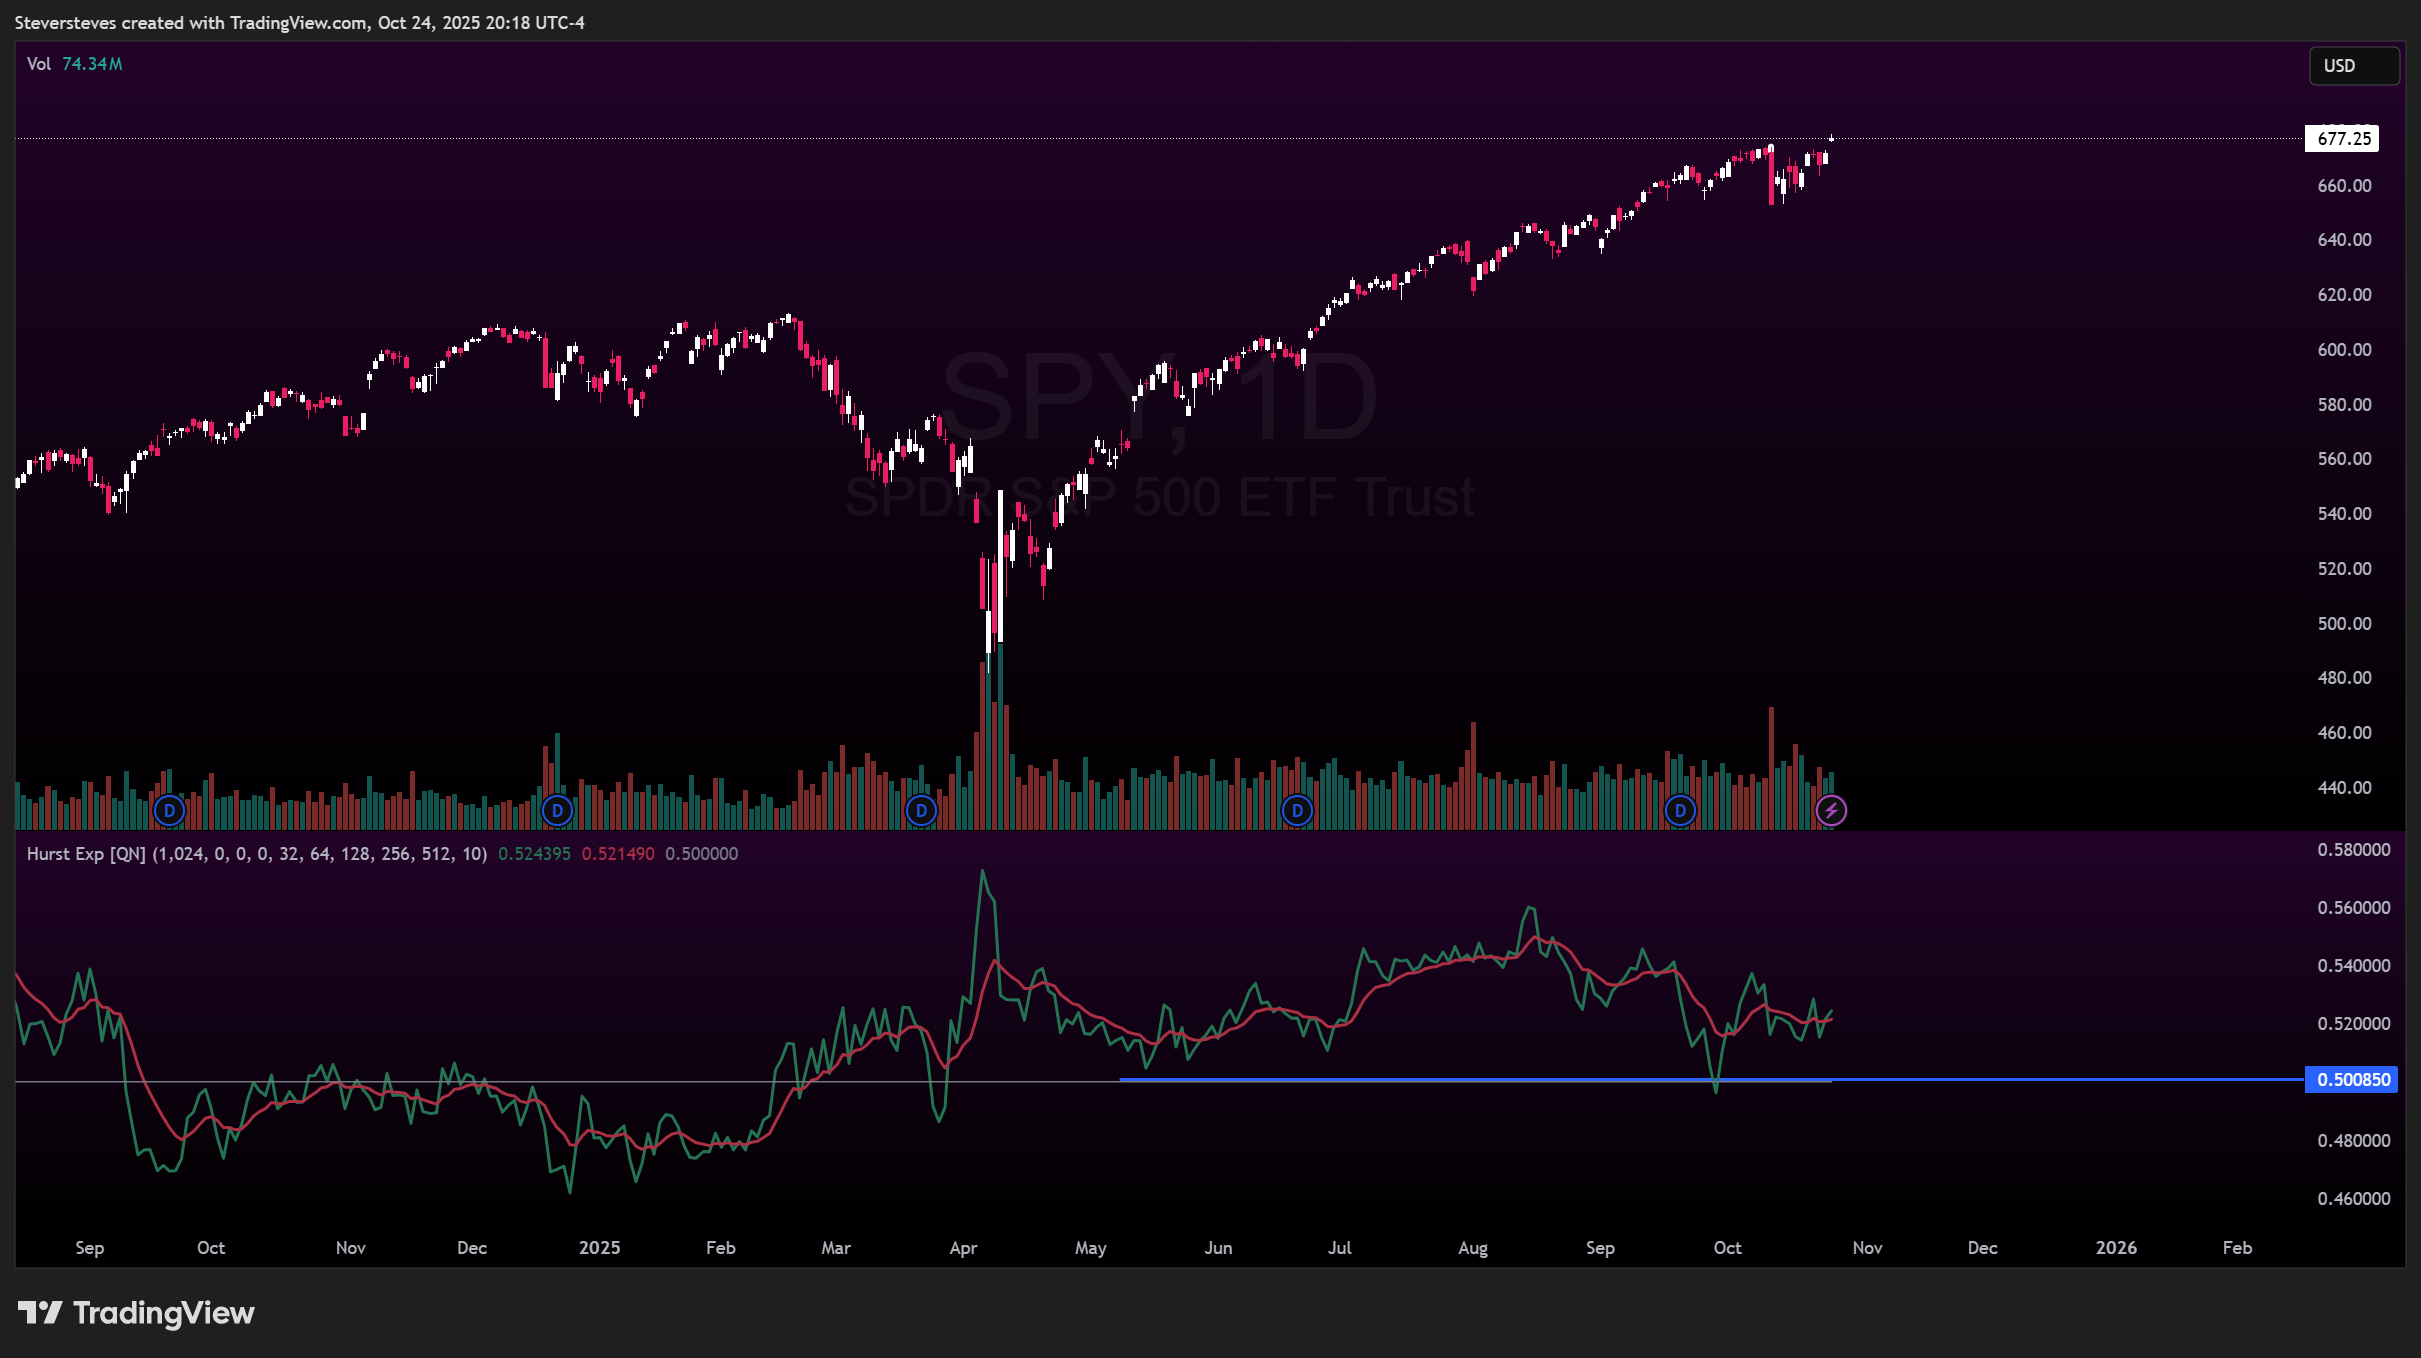Click the 500.00 price scale label
2421x1358 pixels.
point(2344,624)
